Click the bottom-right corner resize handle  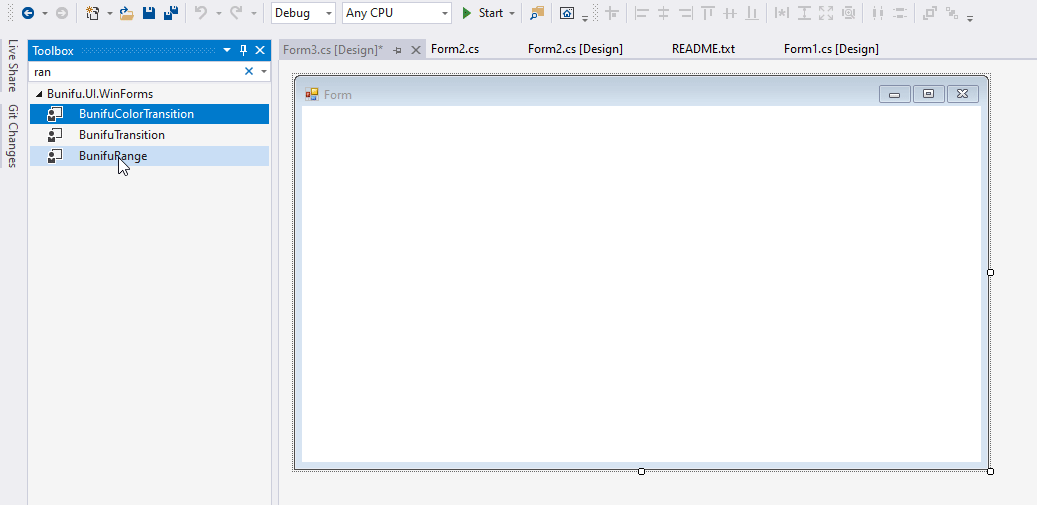pos(990,471)
